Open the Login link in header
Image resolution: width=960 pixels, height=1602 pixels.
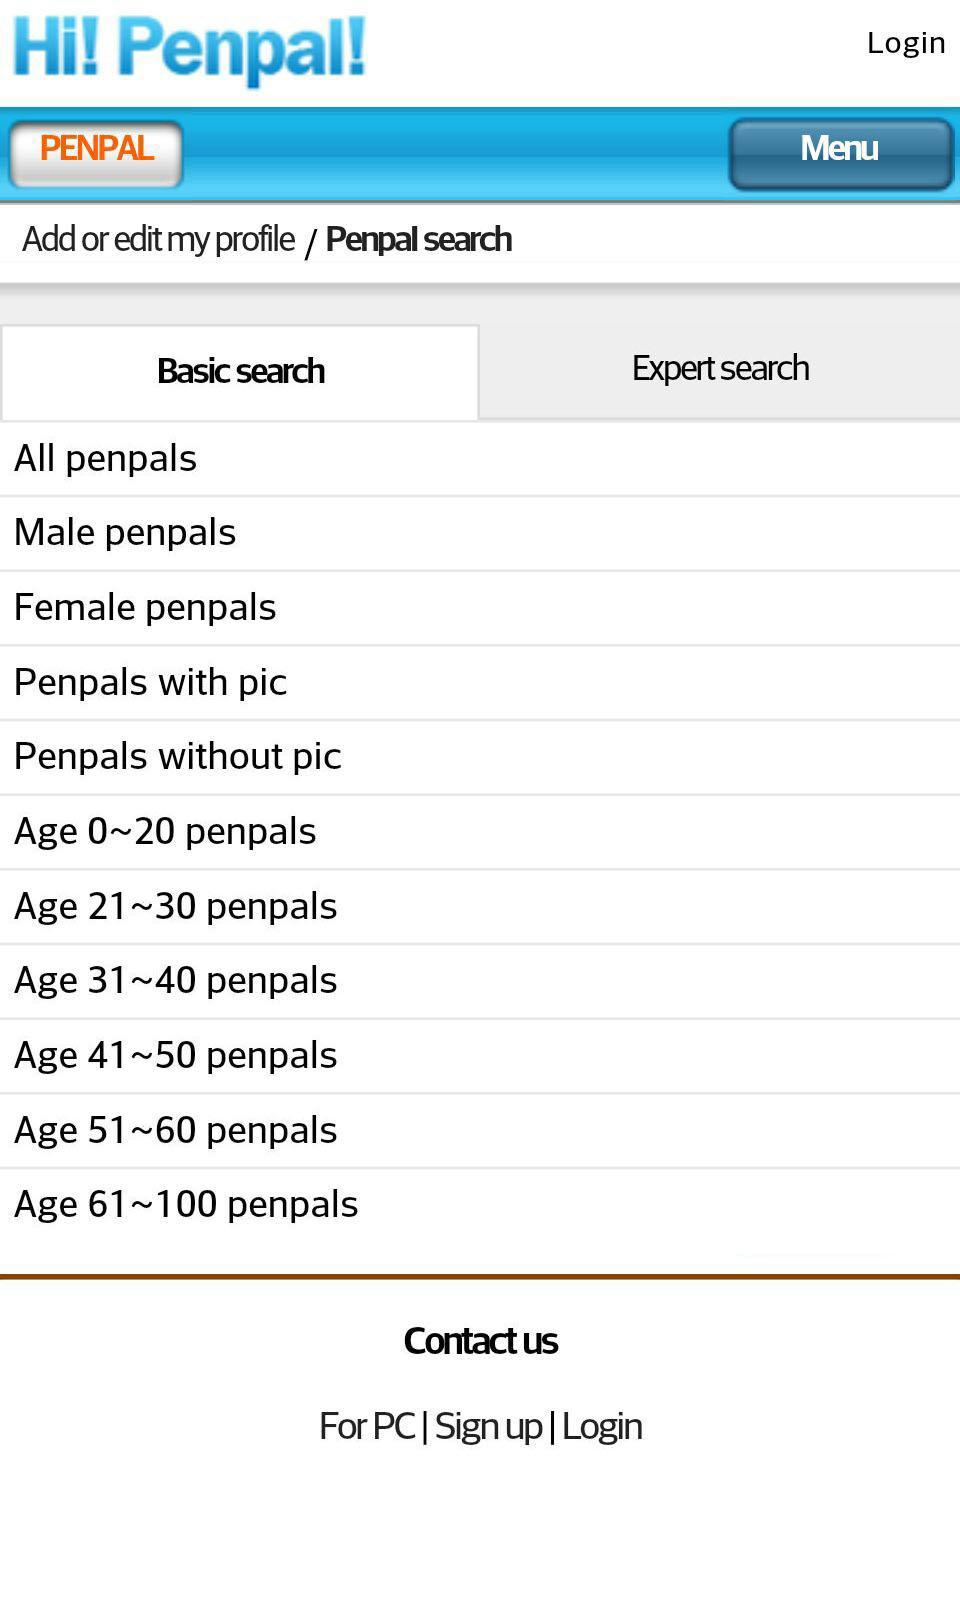pos(905,43)
